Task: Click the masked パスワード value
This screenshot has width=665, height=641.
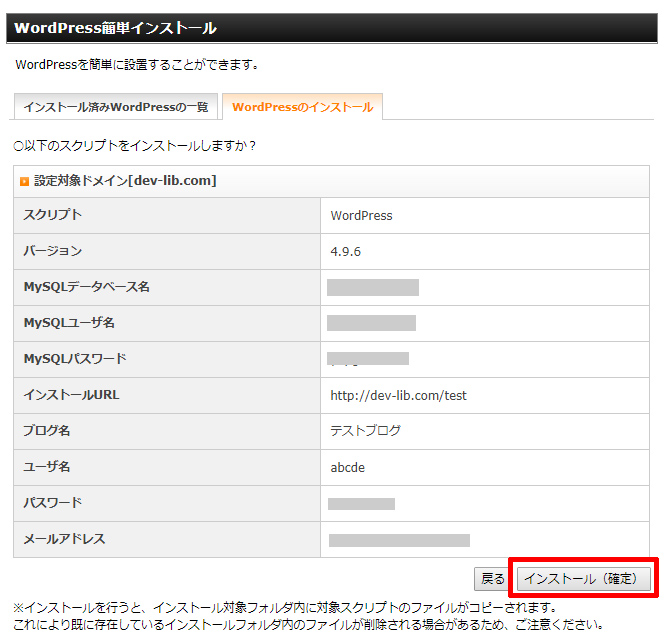Action: pos(361,504)
